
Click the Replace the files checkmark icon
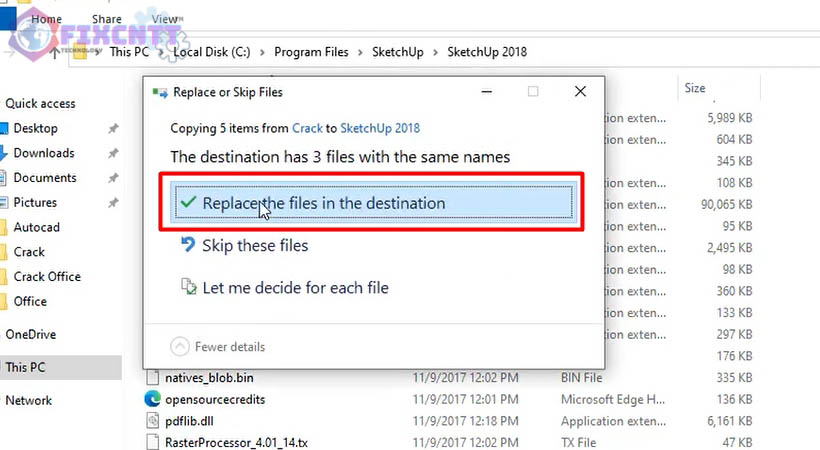(186, 203)
